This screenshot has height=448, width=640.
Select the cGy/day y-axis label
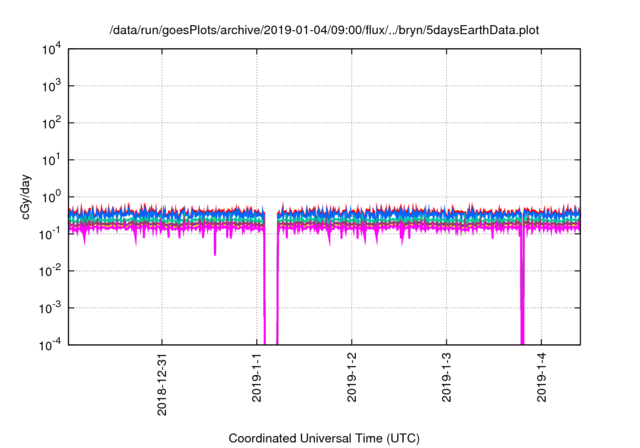click(25, 197)
